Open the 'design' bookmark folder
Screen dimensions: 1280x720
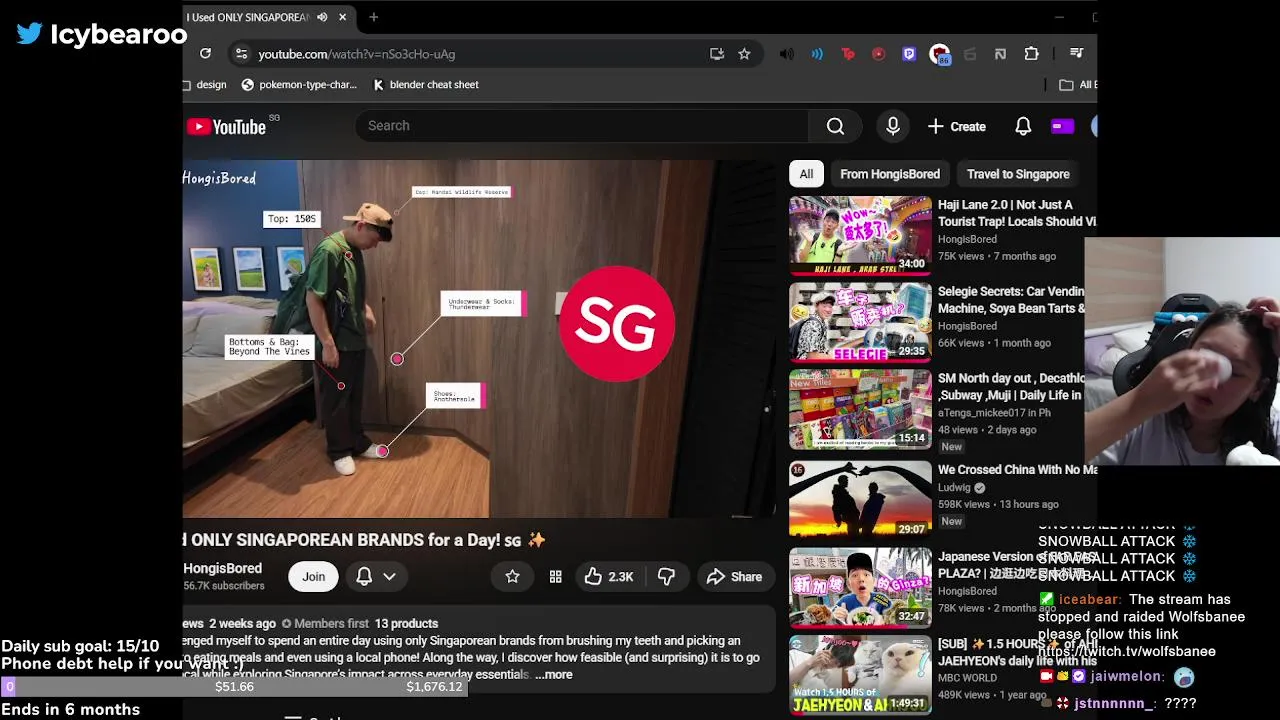tap(205, 85)
